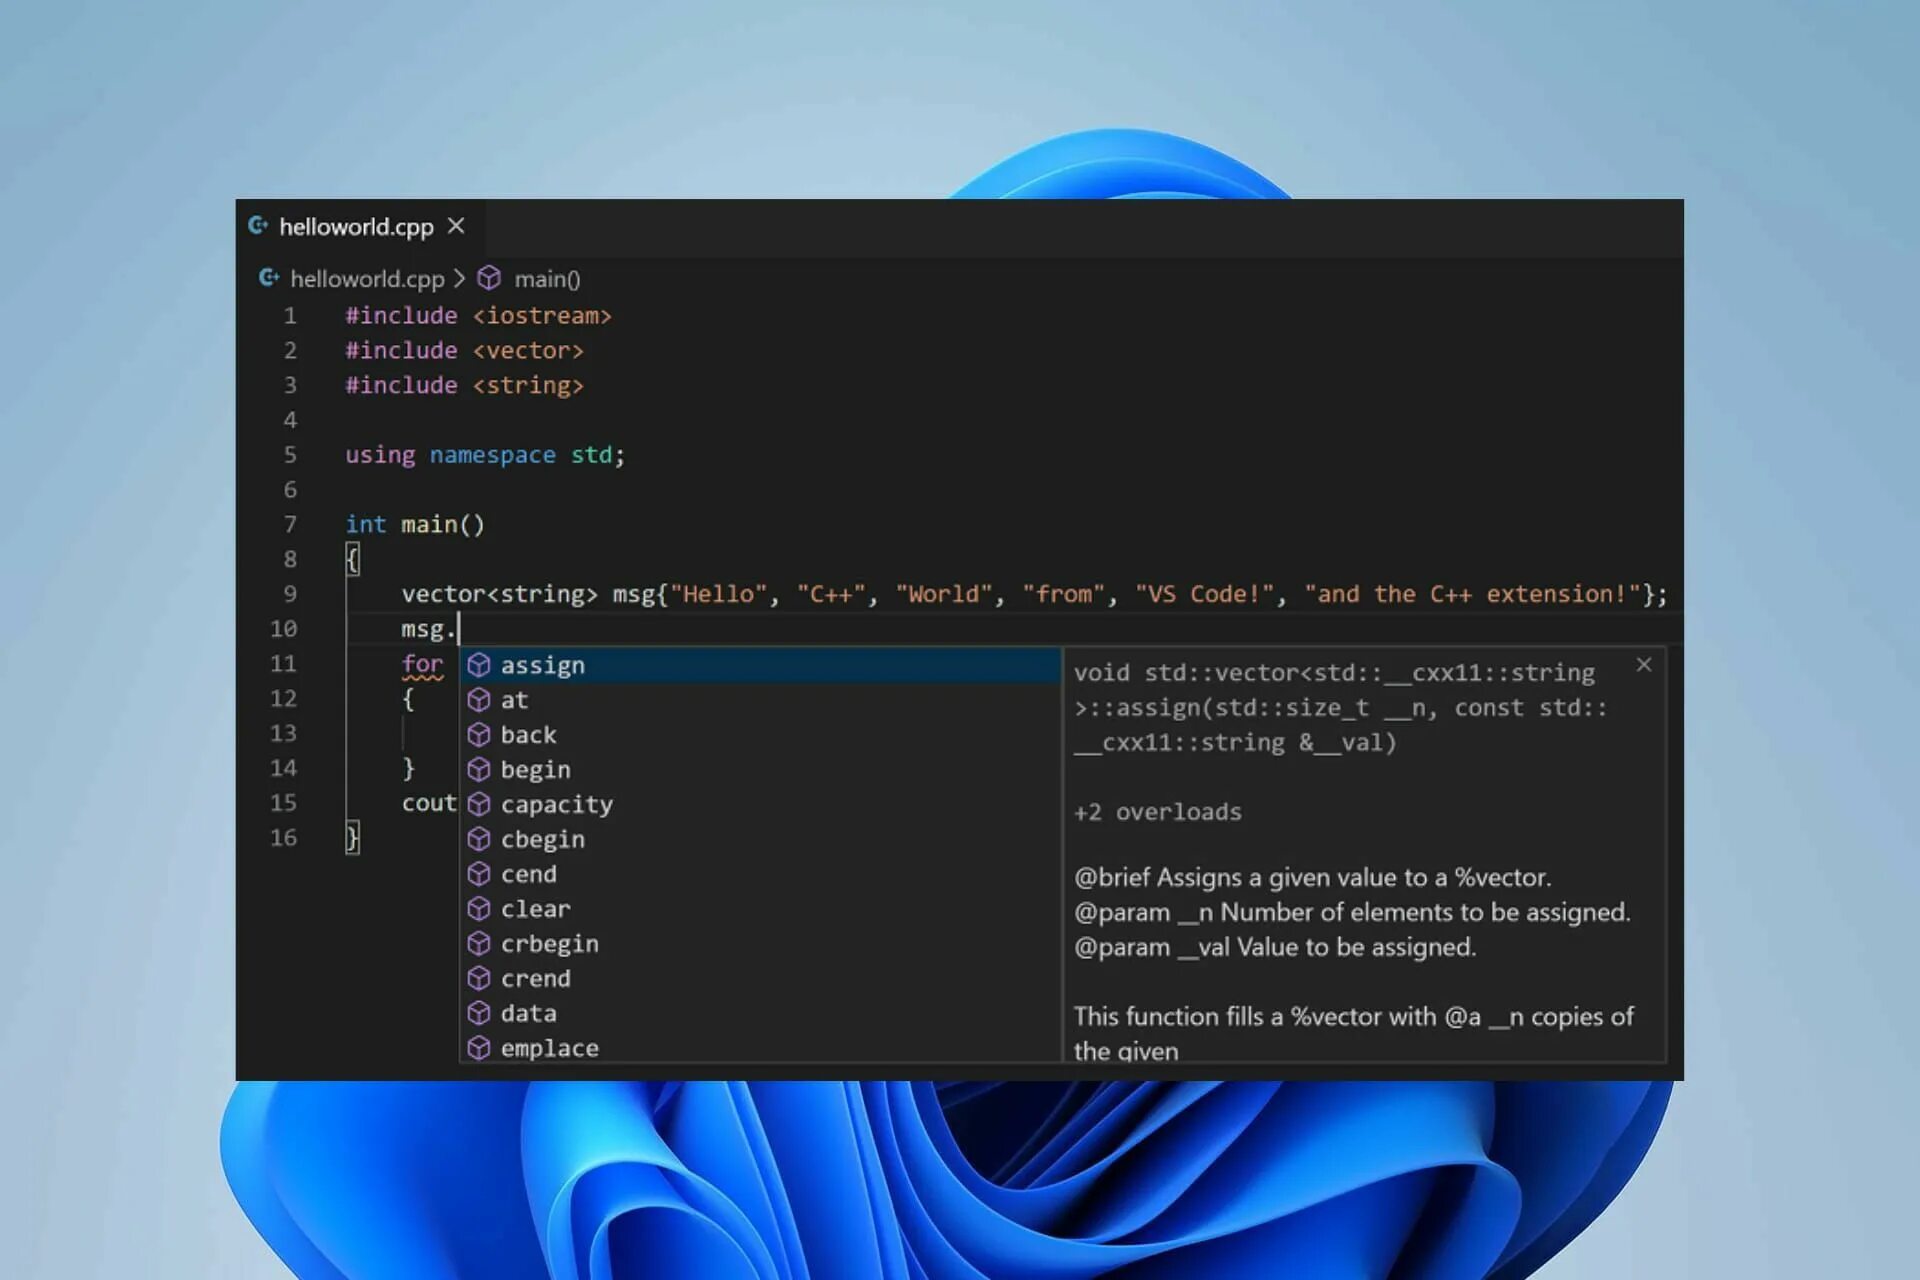Screen dimensions: 1920x1280
Task: Click line number 9 in the gutter
Action: [290, 594]
